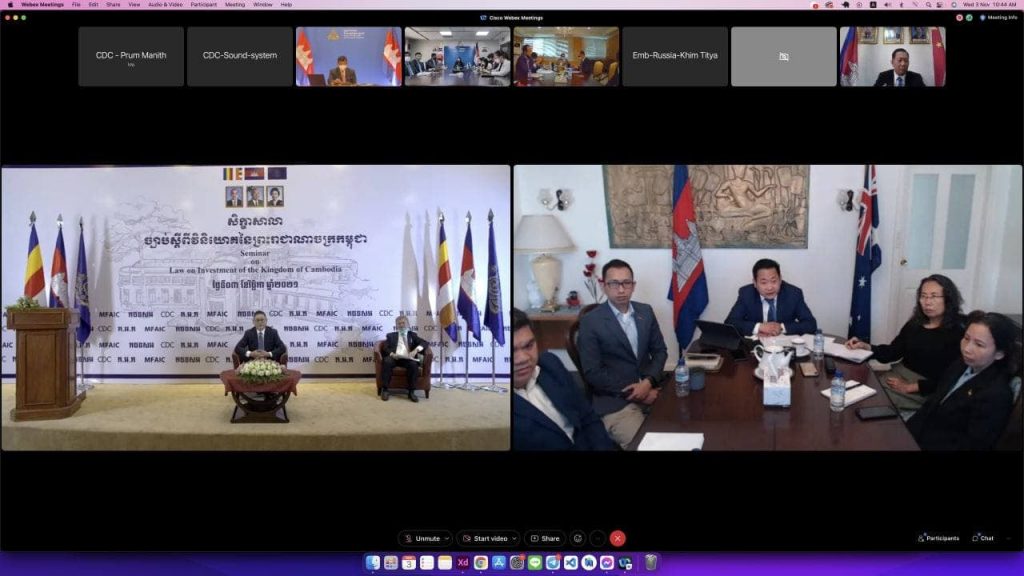Open Visual Studio Code in the dock
Screen dimensions: 1024x576
[571, 563]
